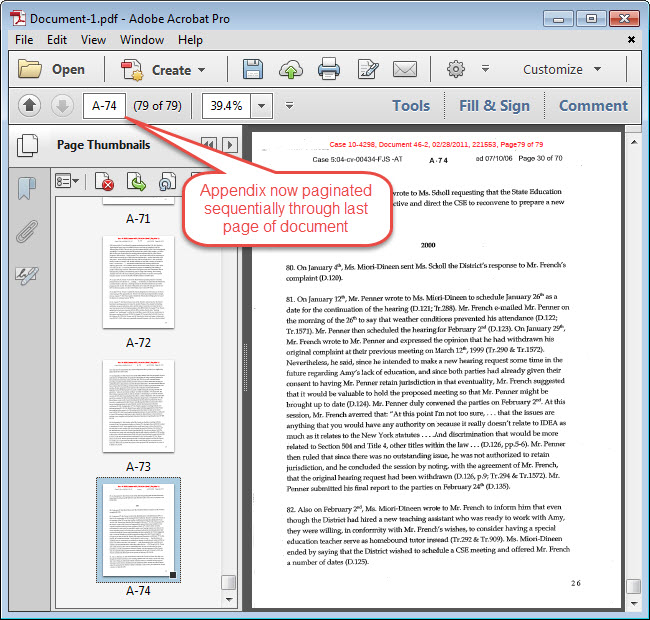
Task: Open the Window menu
Action: coord(142,40)
